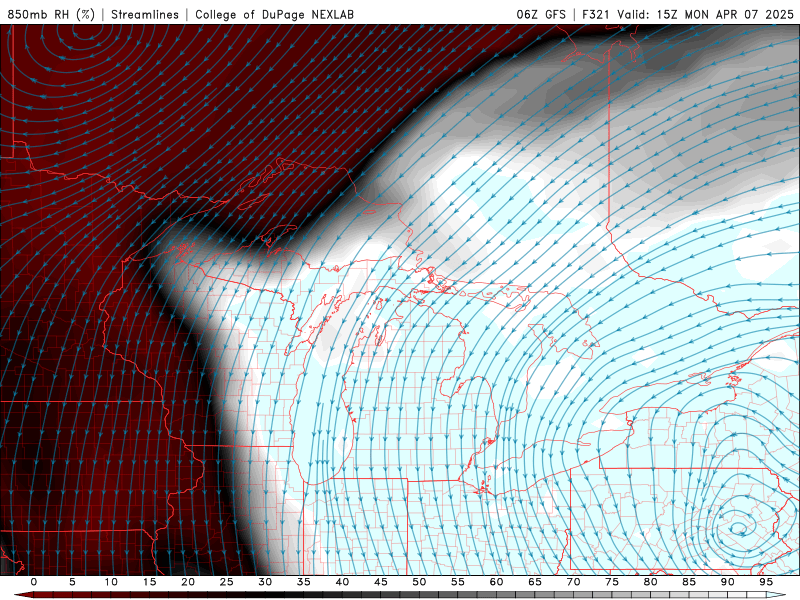This screenshot has height=600, width=800.
Task: Select the colorbar label "80"
Action: coord(650,582)
